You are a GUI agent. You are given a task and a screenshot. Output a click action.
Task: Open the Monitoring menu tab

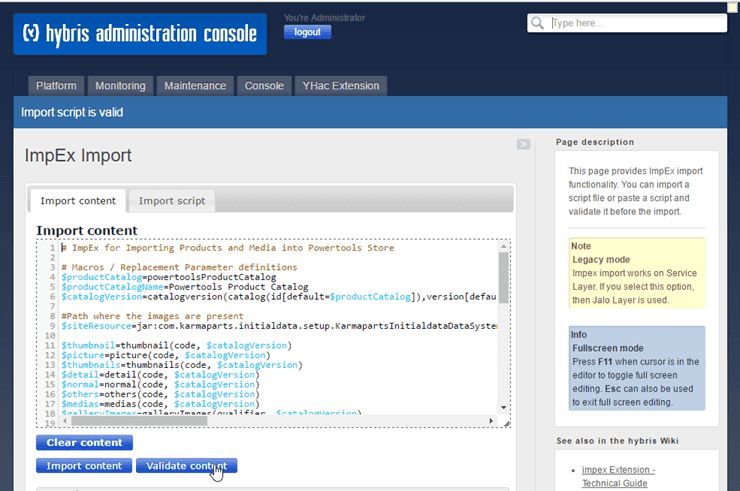pos(120,86)
